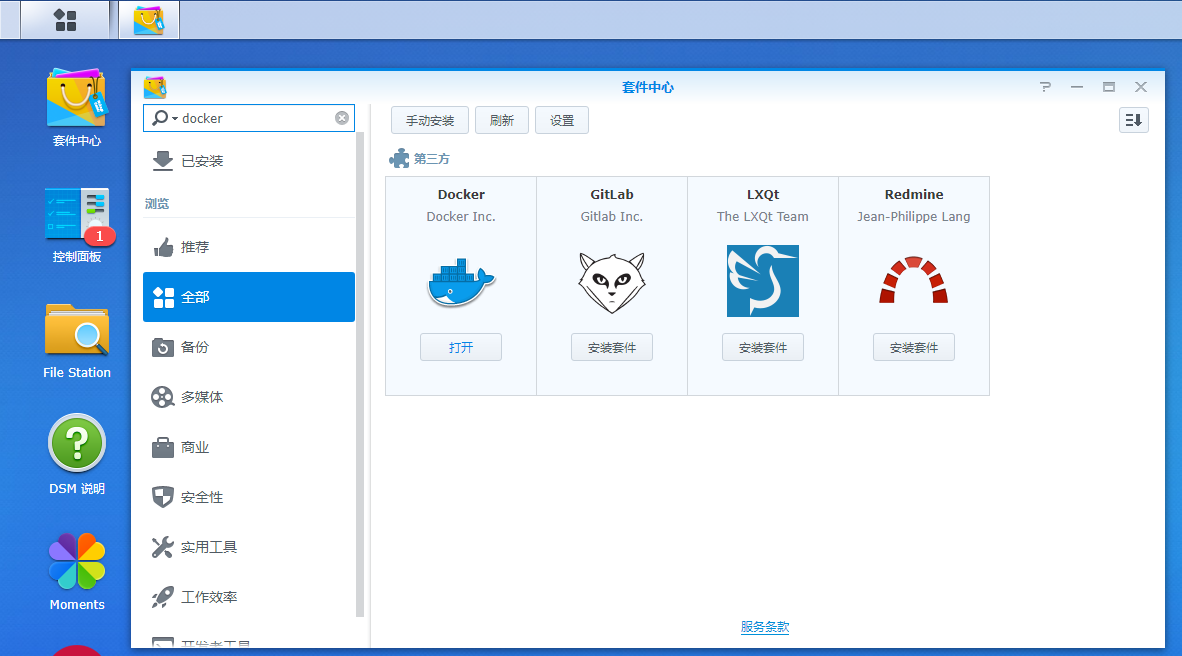Click the docker search input field
This screenshot has width=1182, height=656.
tap(255, 118)
